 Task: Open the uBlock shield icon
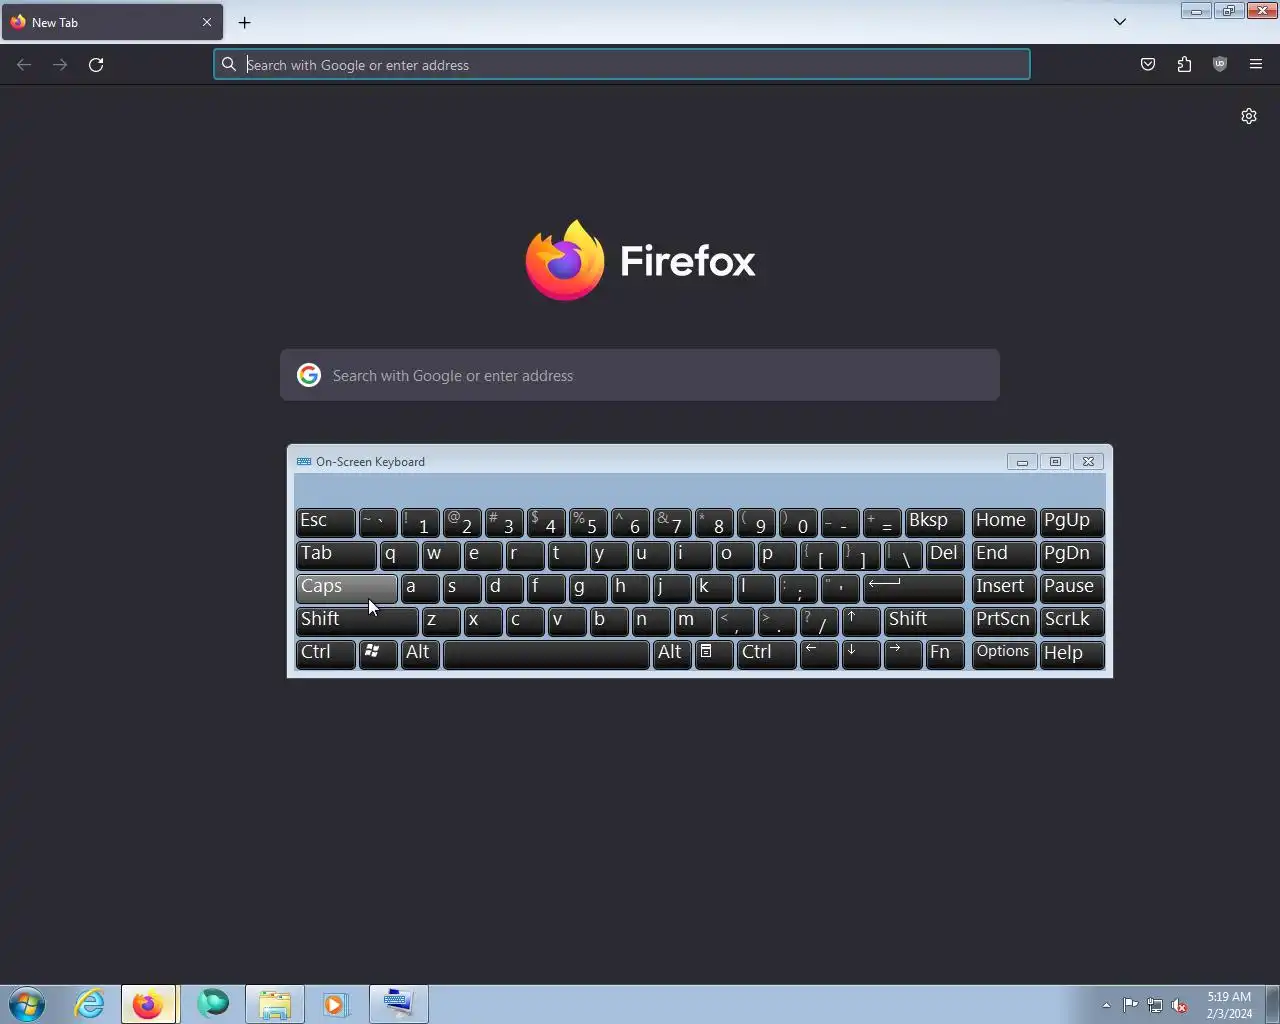[x=1220, y=65]
